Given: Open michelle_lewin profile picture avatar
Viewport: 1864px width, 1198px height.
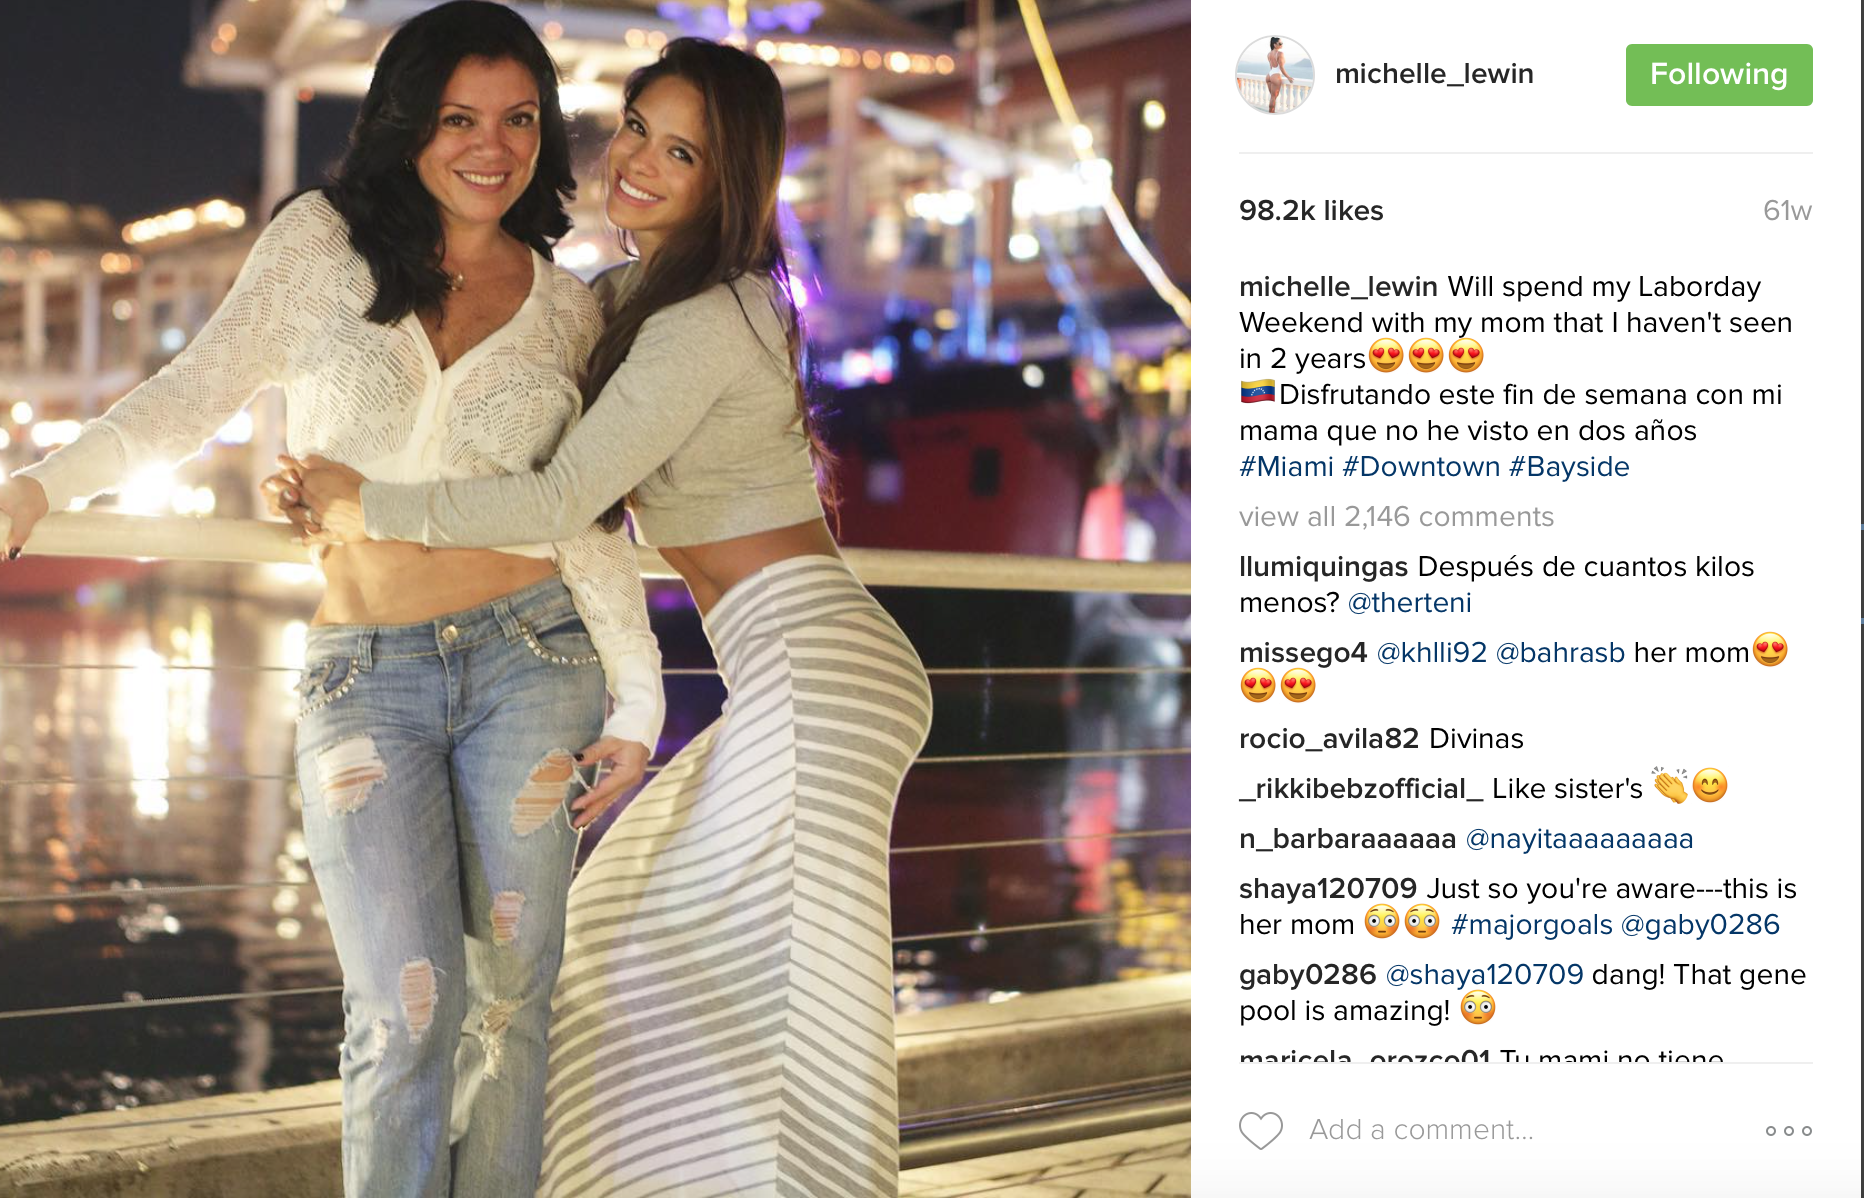Looking at the screenshot, I should click(1275, 75).
